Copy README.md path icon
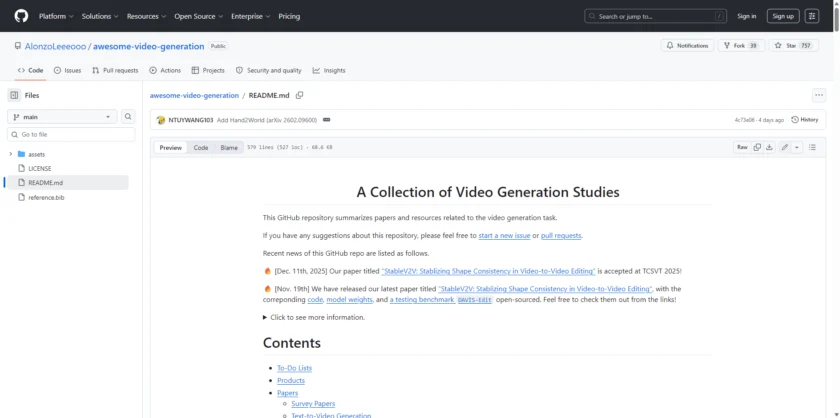The image size is (840, 418). click(299, 95)
